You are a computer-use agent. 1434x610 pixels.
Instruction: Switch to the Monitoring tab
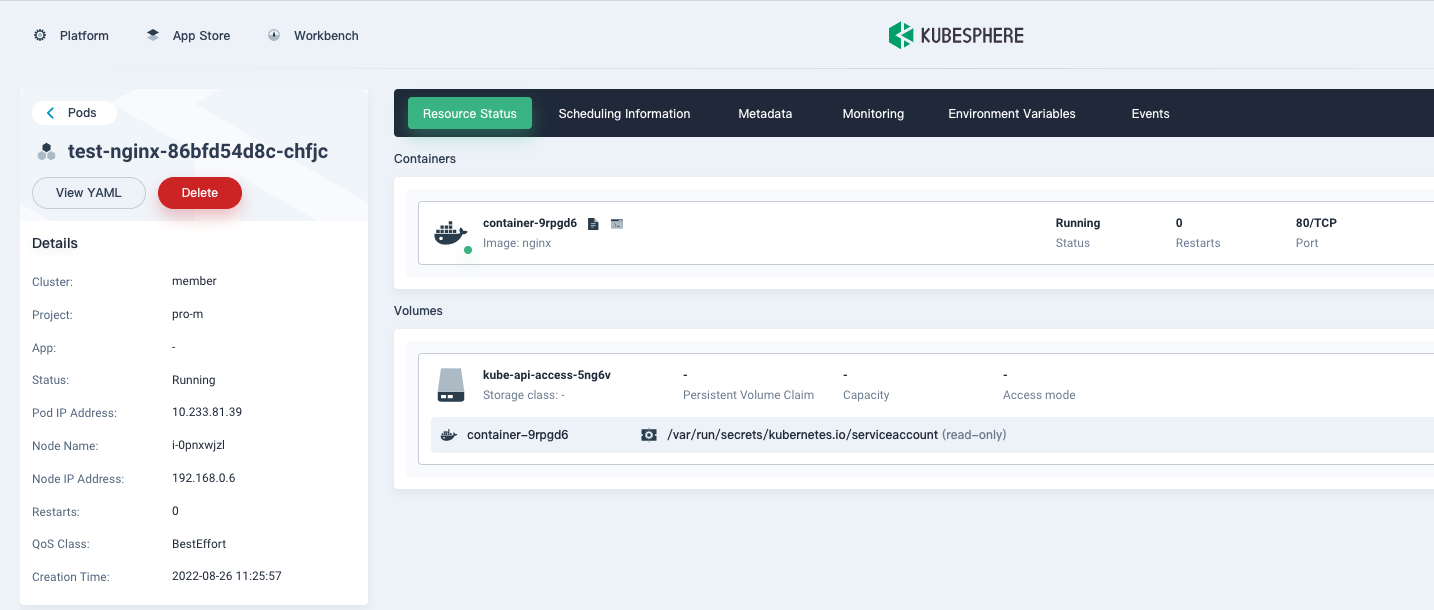872,113
